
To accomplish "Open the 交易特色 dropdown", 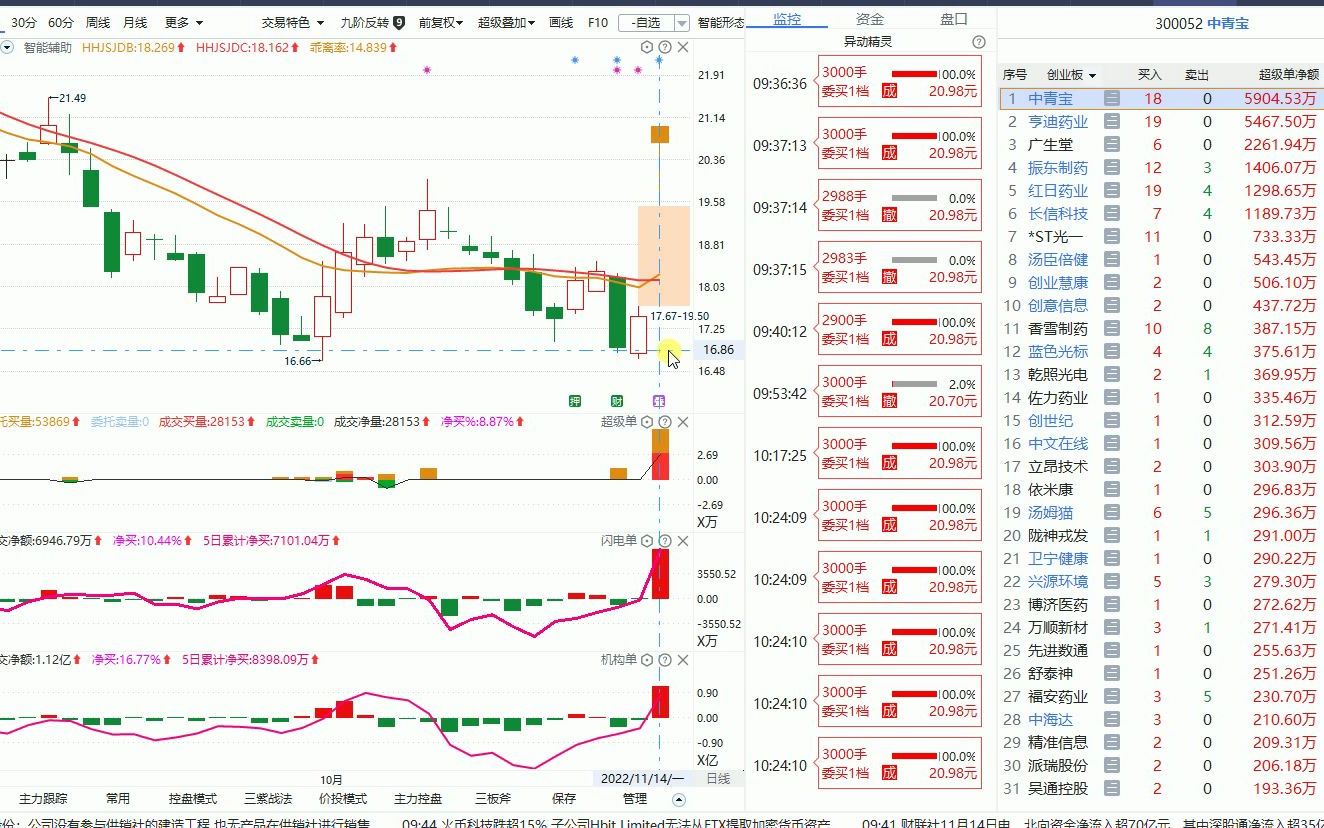I will pyautogui.click(x=293, y=22).
